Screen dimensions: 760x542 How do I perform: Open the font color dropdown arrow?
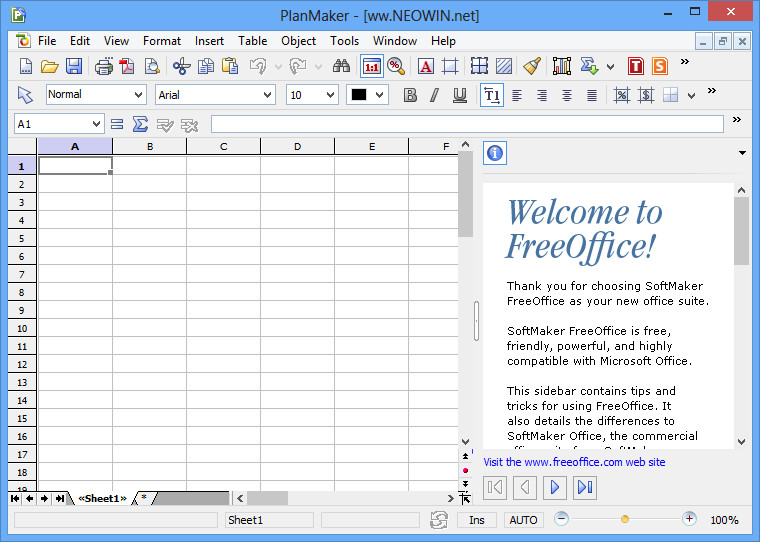pos(380,95)
